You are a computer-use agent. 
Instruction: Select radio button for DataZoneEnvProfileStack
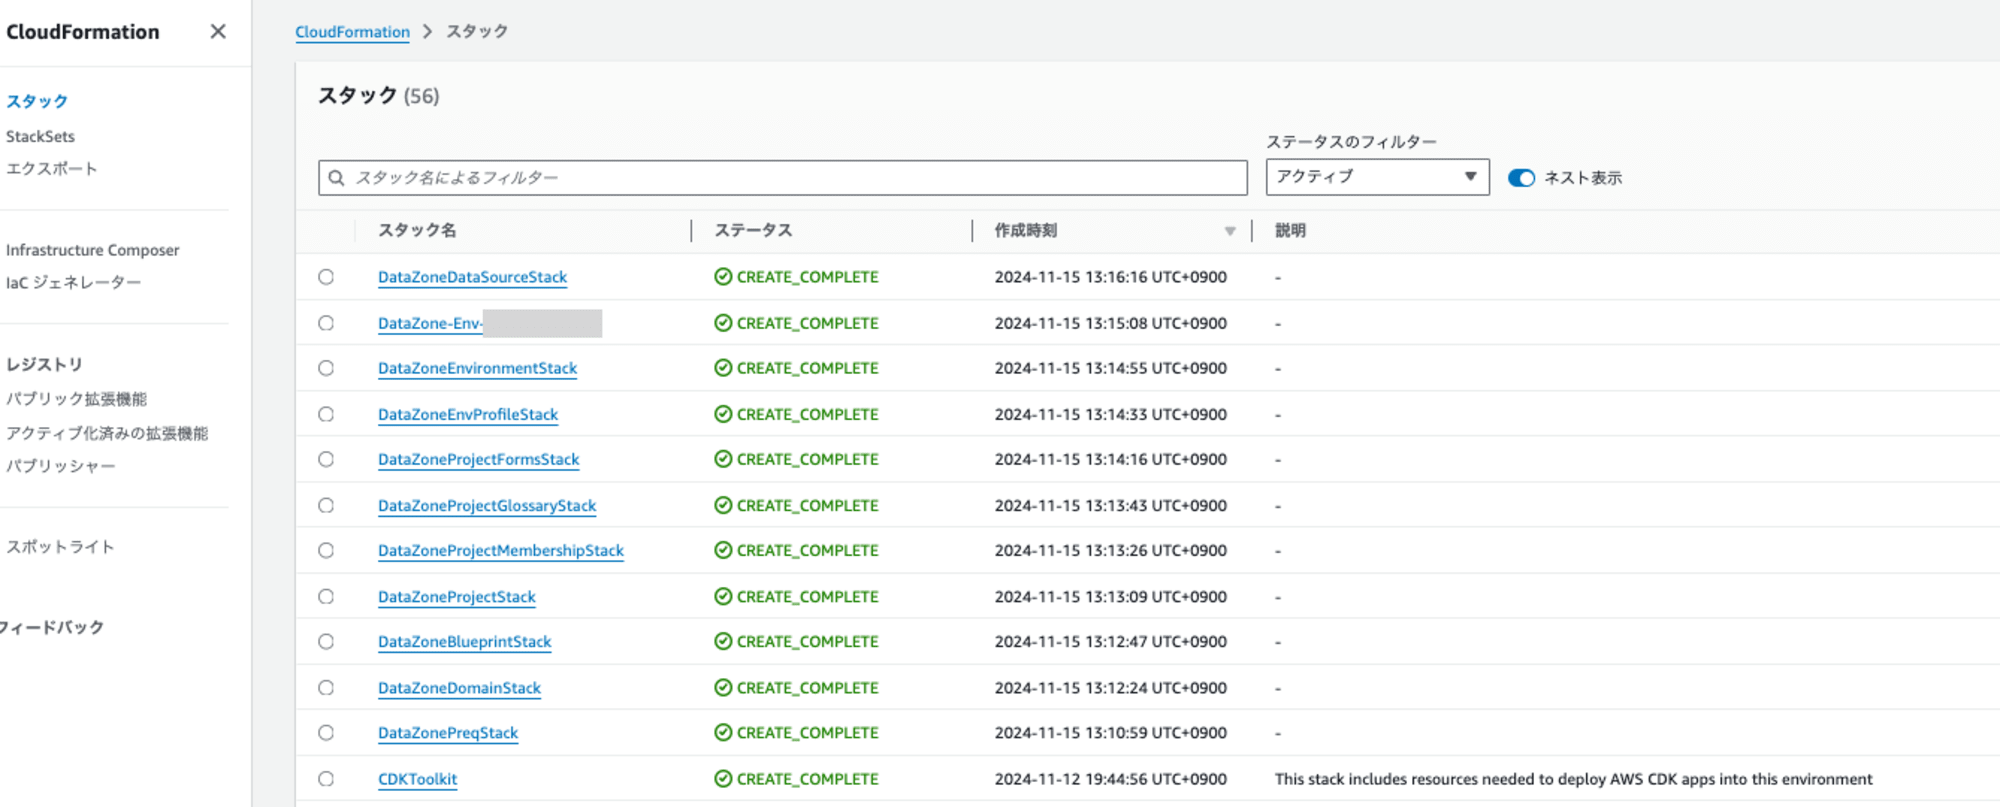coord(326,414)
